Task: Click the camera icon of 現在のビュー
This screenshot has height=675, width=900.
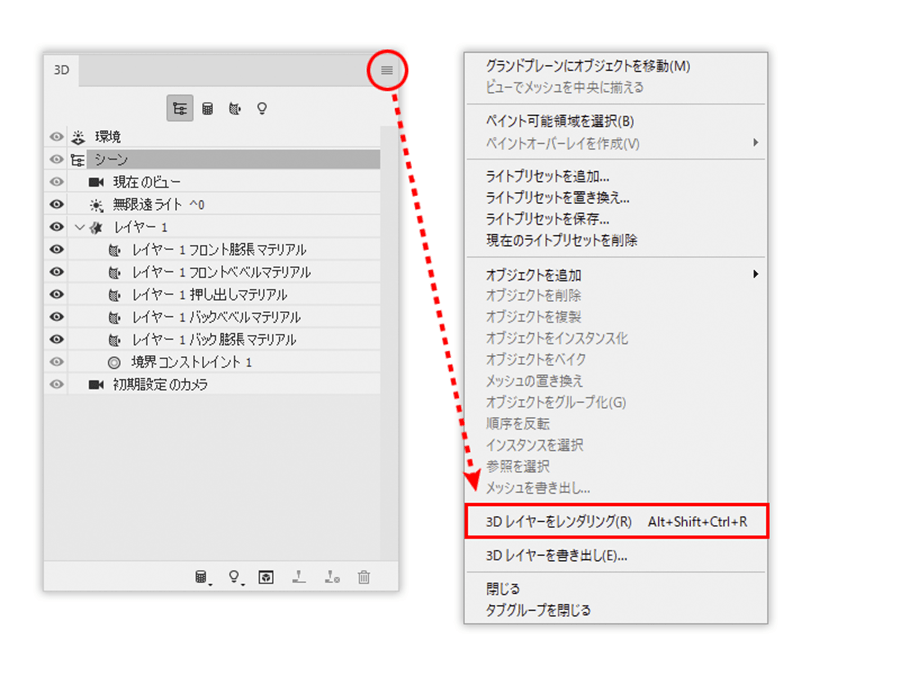Action: [96, 182]
